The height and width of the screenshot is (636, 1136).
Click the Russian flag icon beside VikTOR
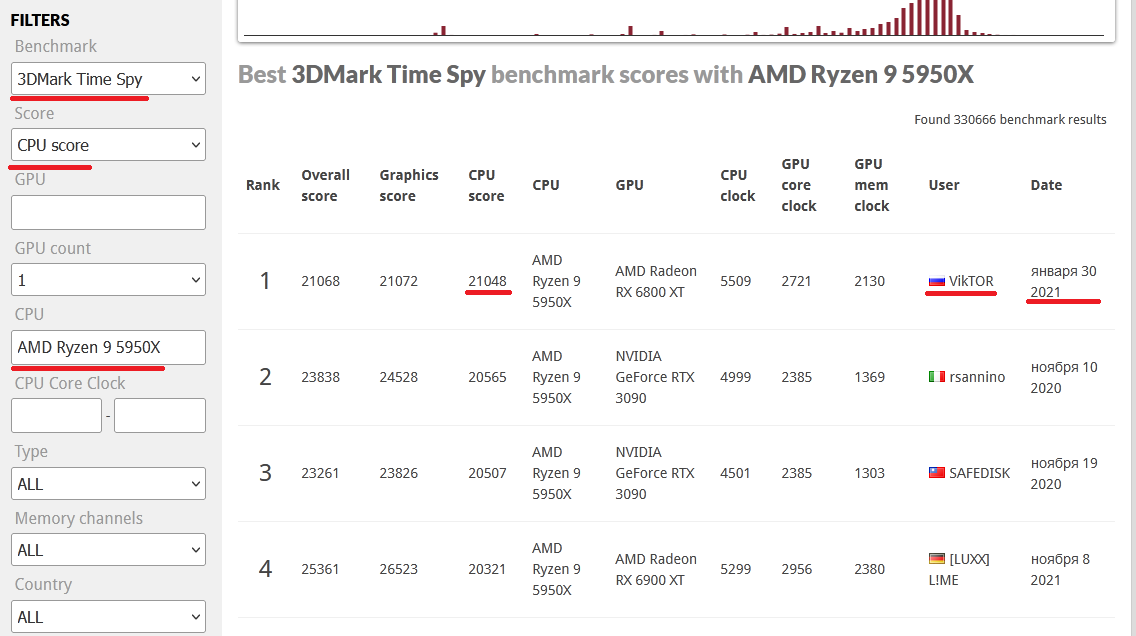tap(937, 282)
